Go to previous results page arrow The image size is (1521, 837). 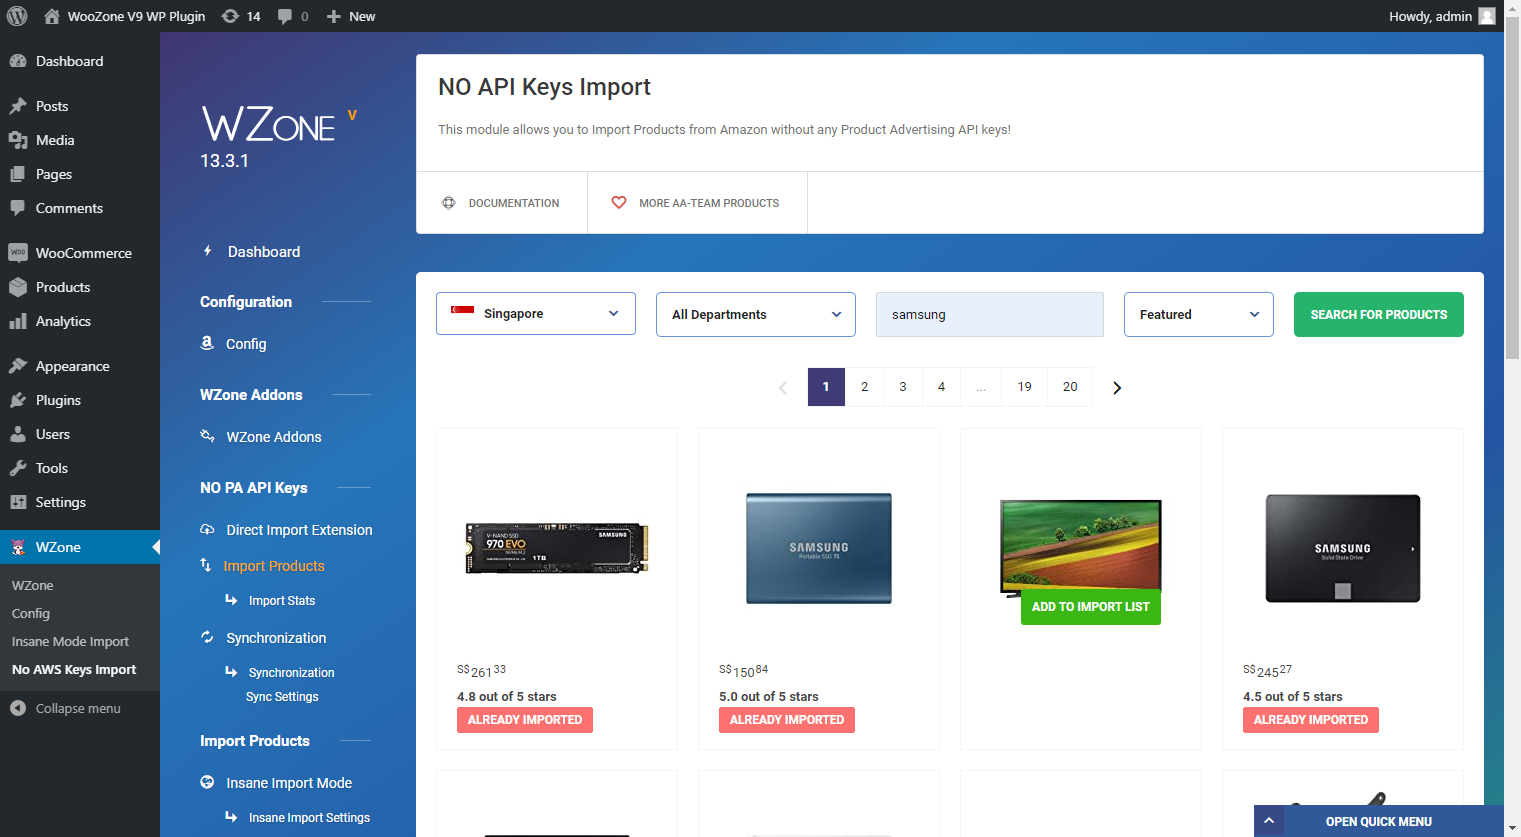coord(783,388)
